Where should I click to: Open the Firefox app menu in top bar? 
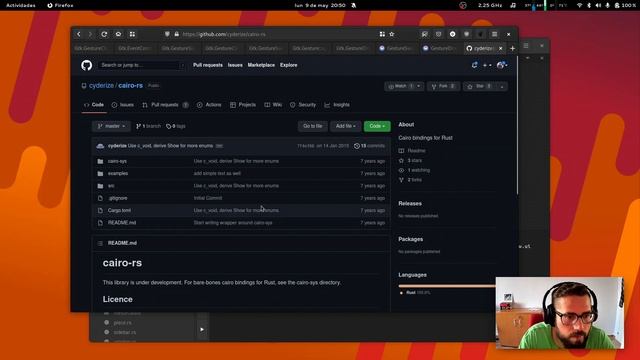pyautogui.click(x=60, y=5)
